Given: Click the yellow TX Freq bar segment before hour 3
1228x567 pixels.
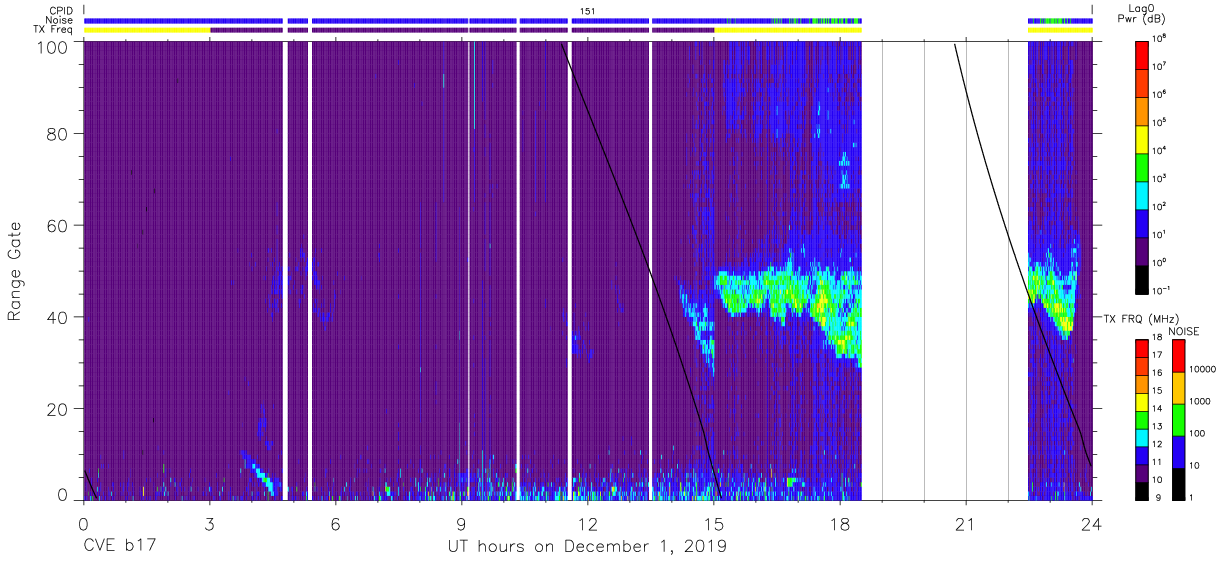Looking at the screenshot, I should pos(147,30).
